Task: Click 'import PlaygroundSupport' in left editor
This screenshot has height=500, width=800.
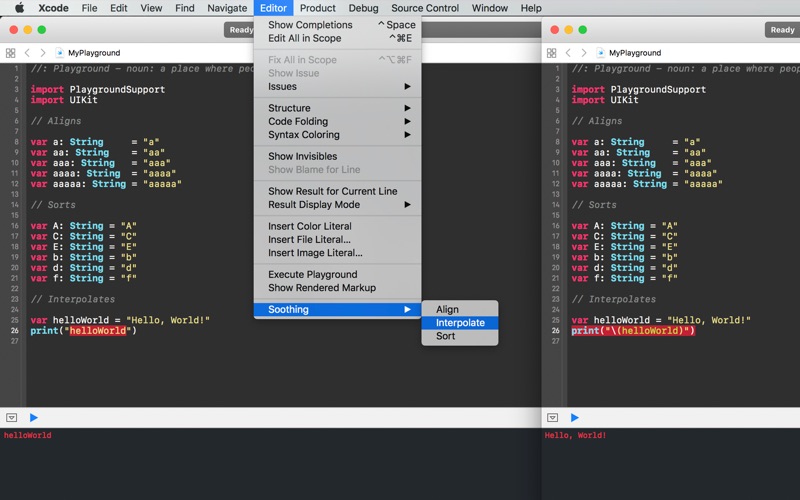Action: click(x=97, y=89)
